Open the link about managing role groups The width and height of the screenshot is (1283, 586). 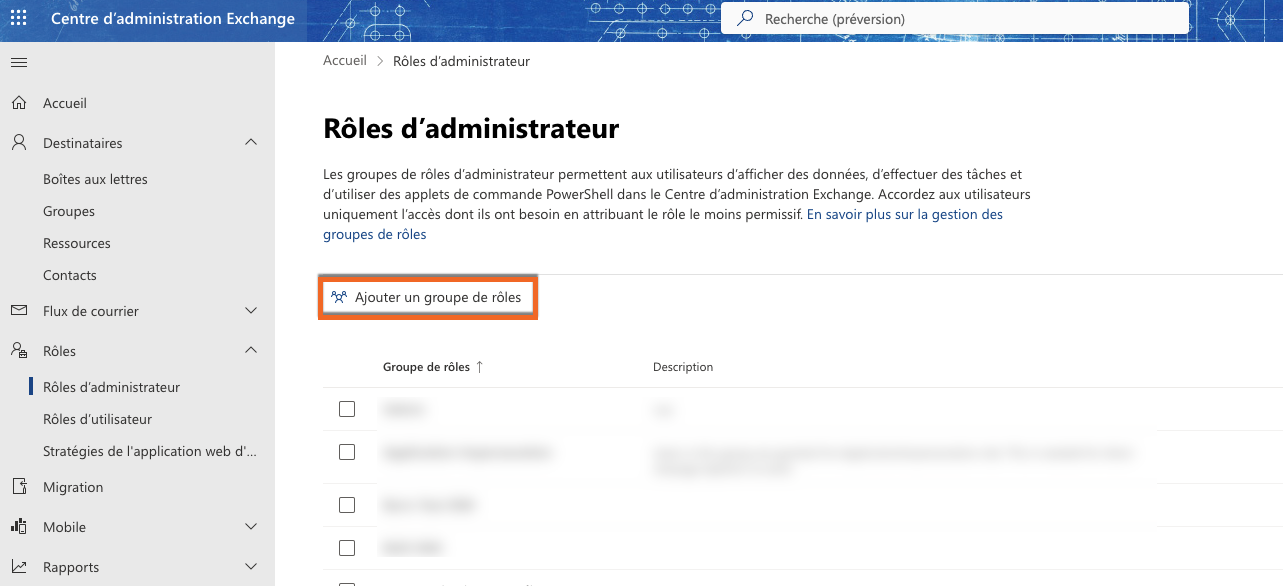tap(904, 213)
